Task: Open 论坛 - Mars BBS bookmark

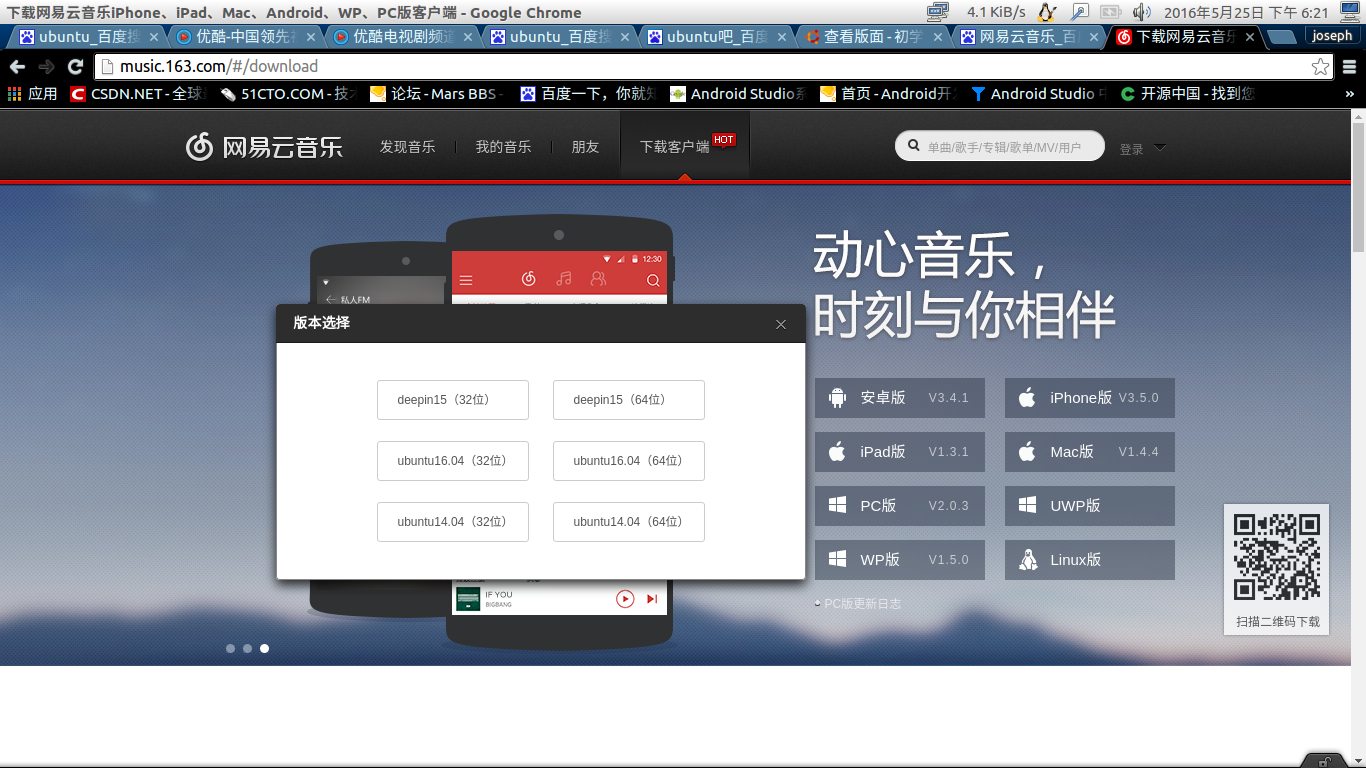Action: 439,94
